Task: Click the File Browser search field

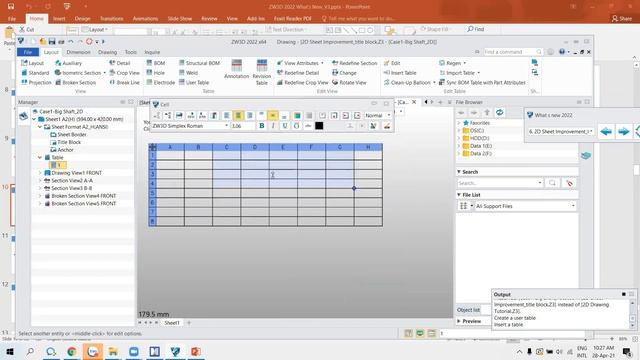Action: click(x=500, y=183)
